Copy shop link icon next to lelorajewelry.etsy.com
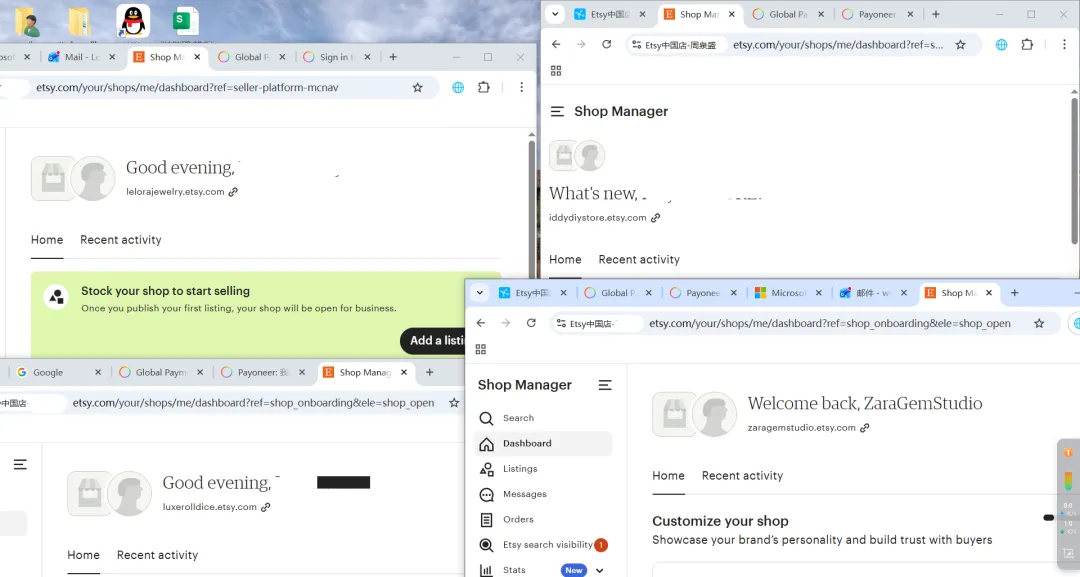 (x=233, y=192)
